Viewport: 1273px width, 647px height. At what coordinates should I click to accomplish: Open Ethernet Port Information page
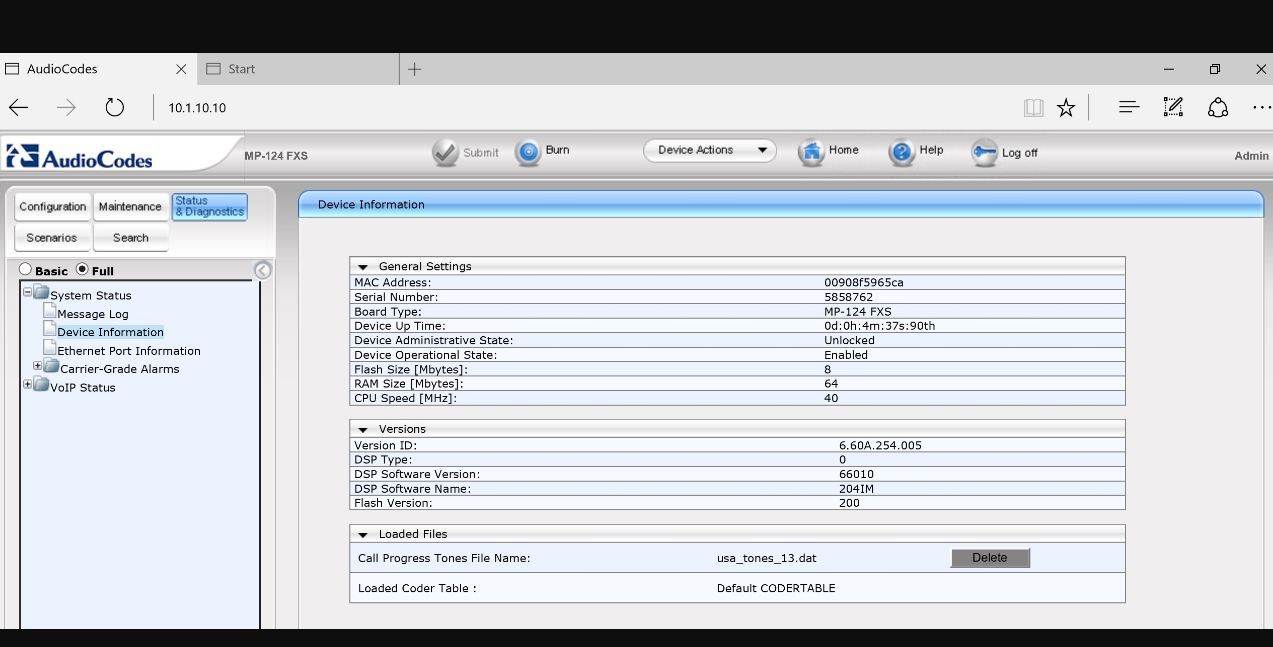point(129,351)
